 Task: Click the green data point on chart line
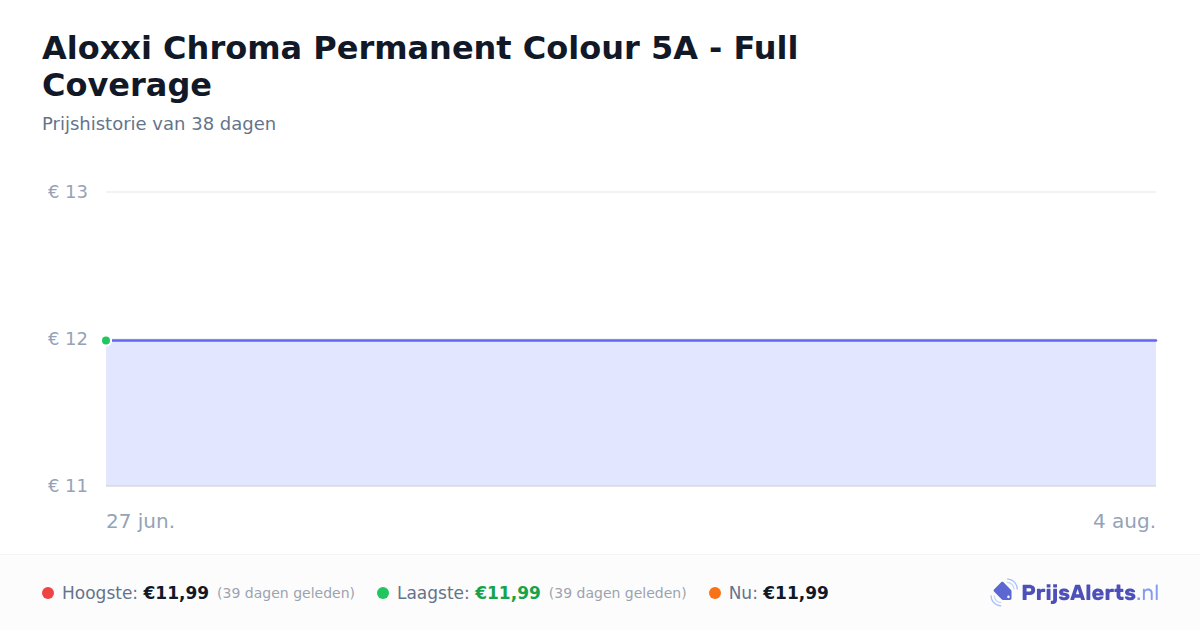tap(106, 340)
